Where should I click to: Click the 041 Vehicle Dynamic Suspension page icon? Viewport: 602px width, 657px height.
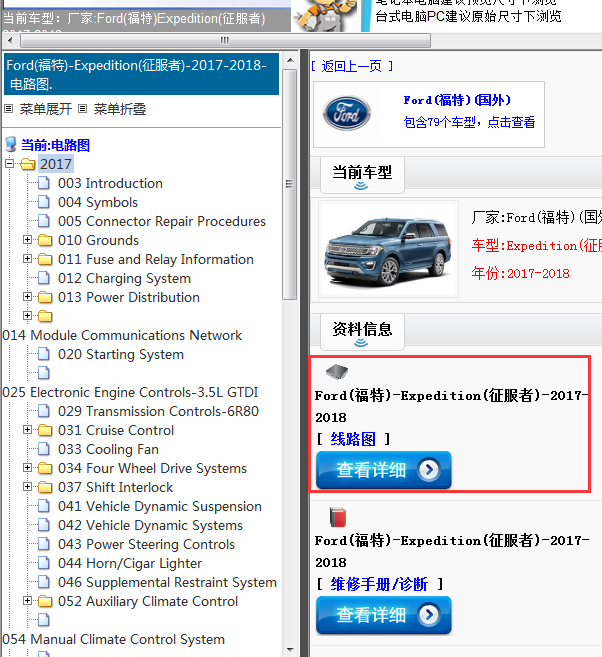[x=44, y=506]
